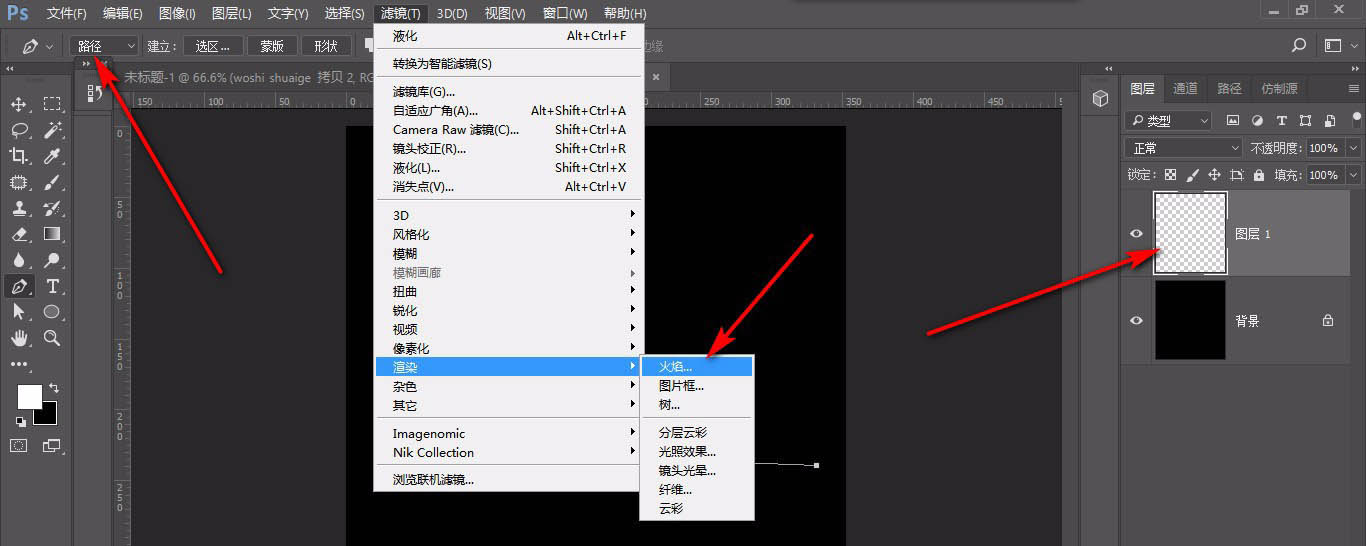Click the 蒙版 button
Image resolution: width=1366 pixels, height=546 pixels.
pos(272,46)
